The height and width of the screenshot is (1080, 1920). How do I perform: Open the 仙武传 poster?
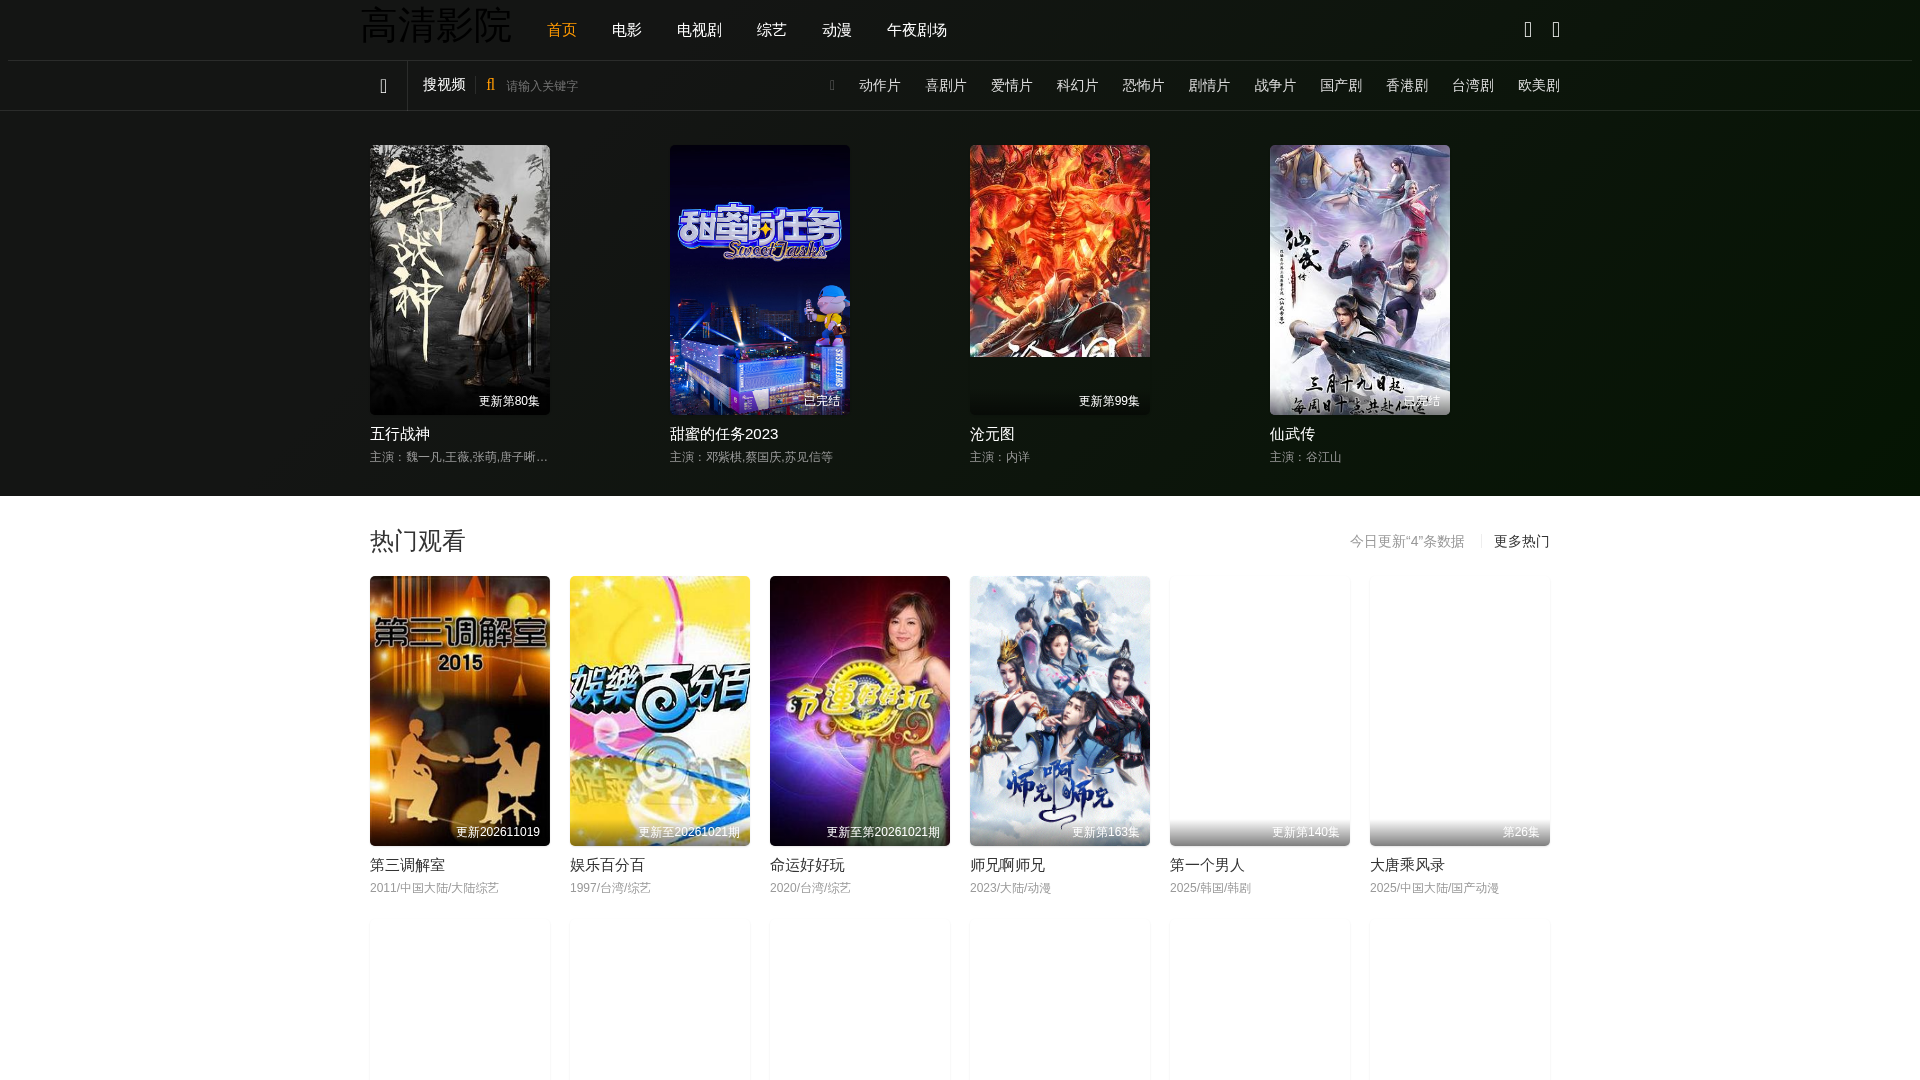[x=1360, y=280]
